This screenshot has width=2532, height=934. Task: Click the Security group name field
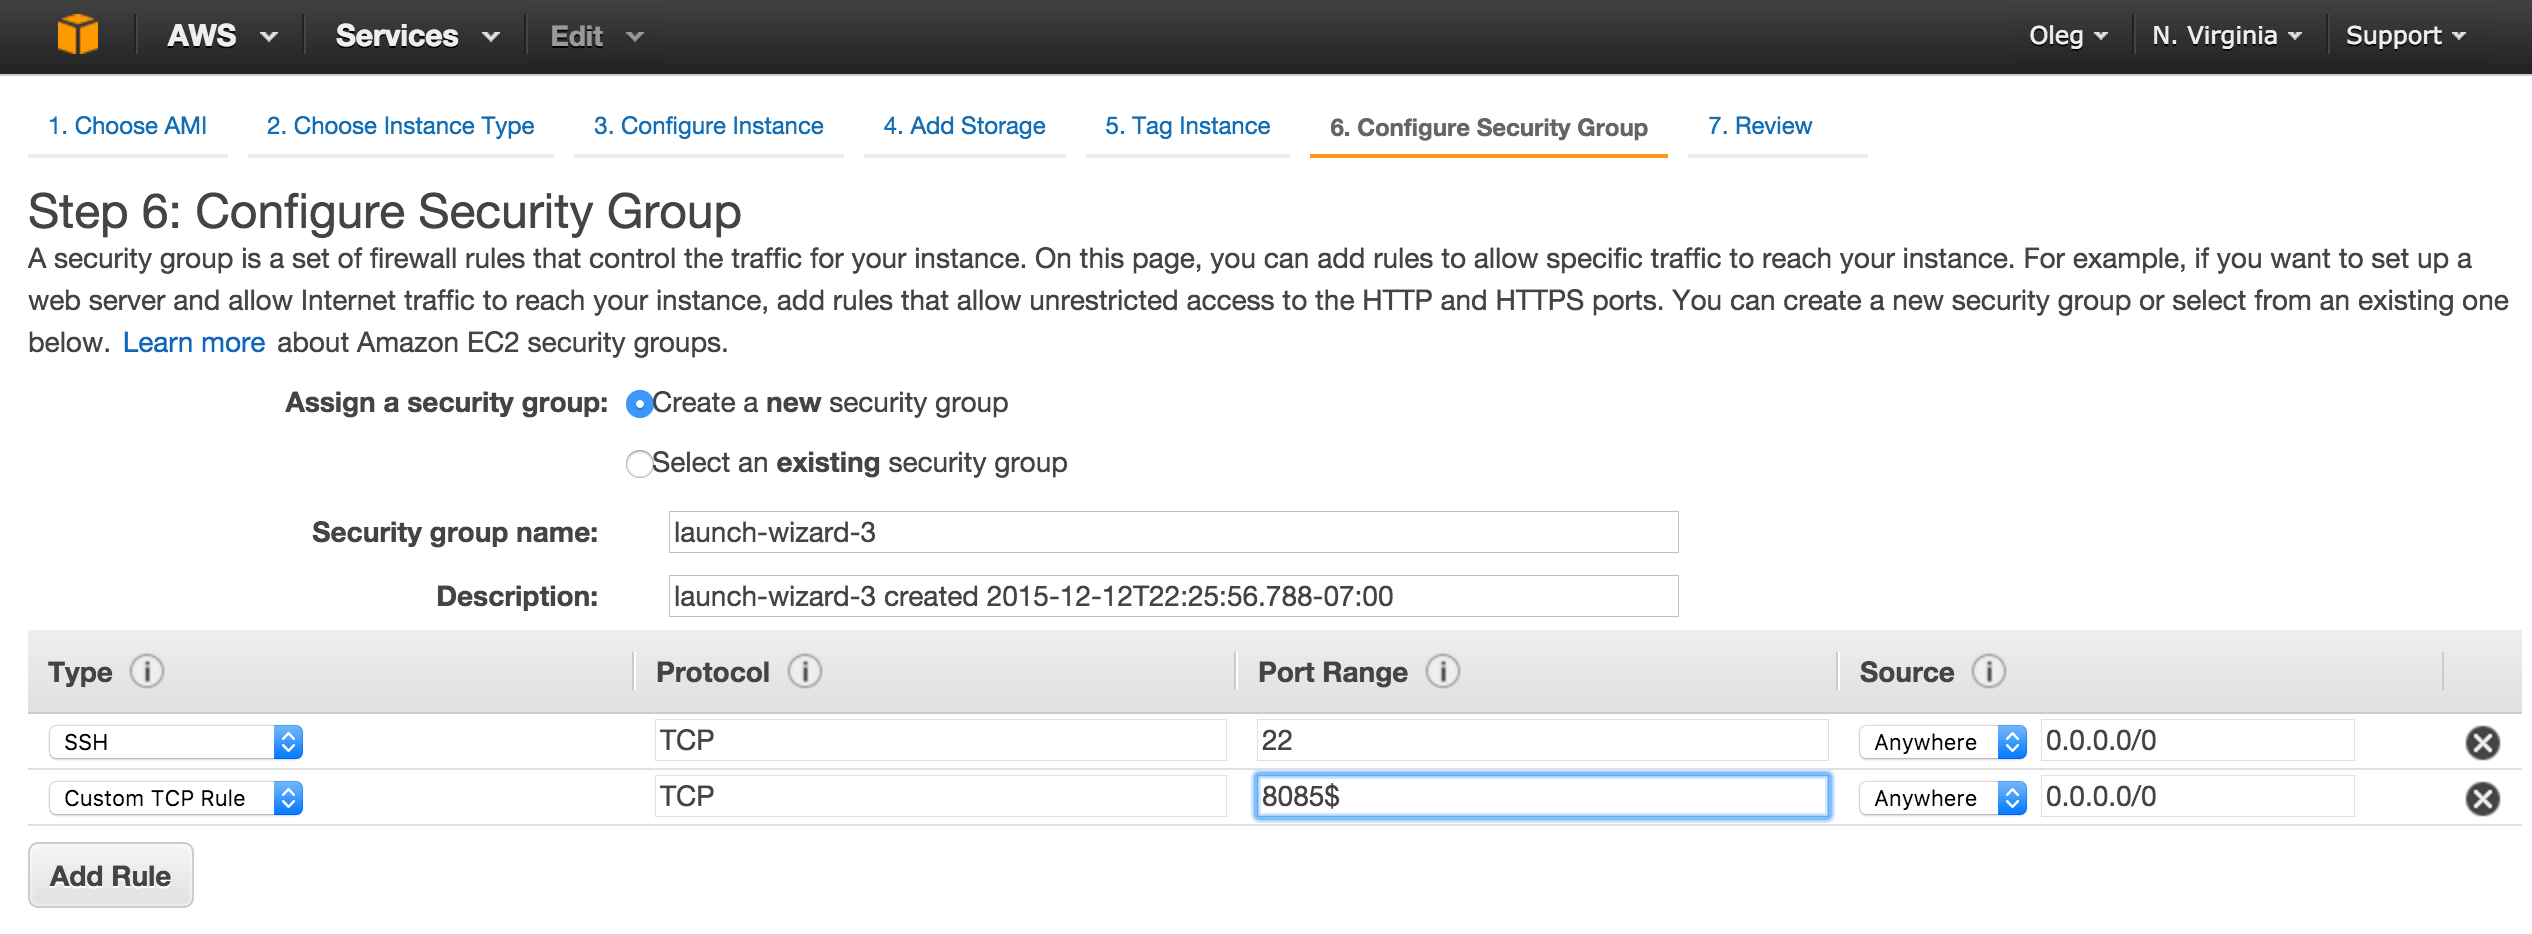1173,532
